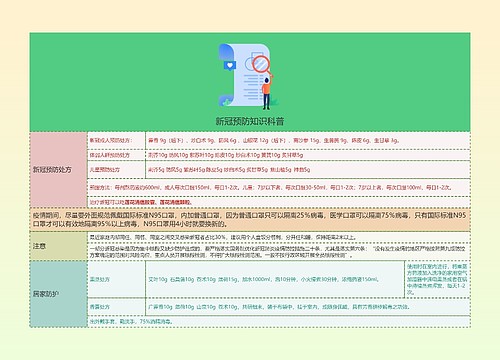Click the children's ingredient row with 防风5g
This screenshot has height=360, width=500.
click(x=308, y=170)
